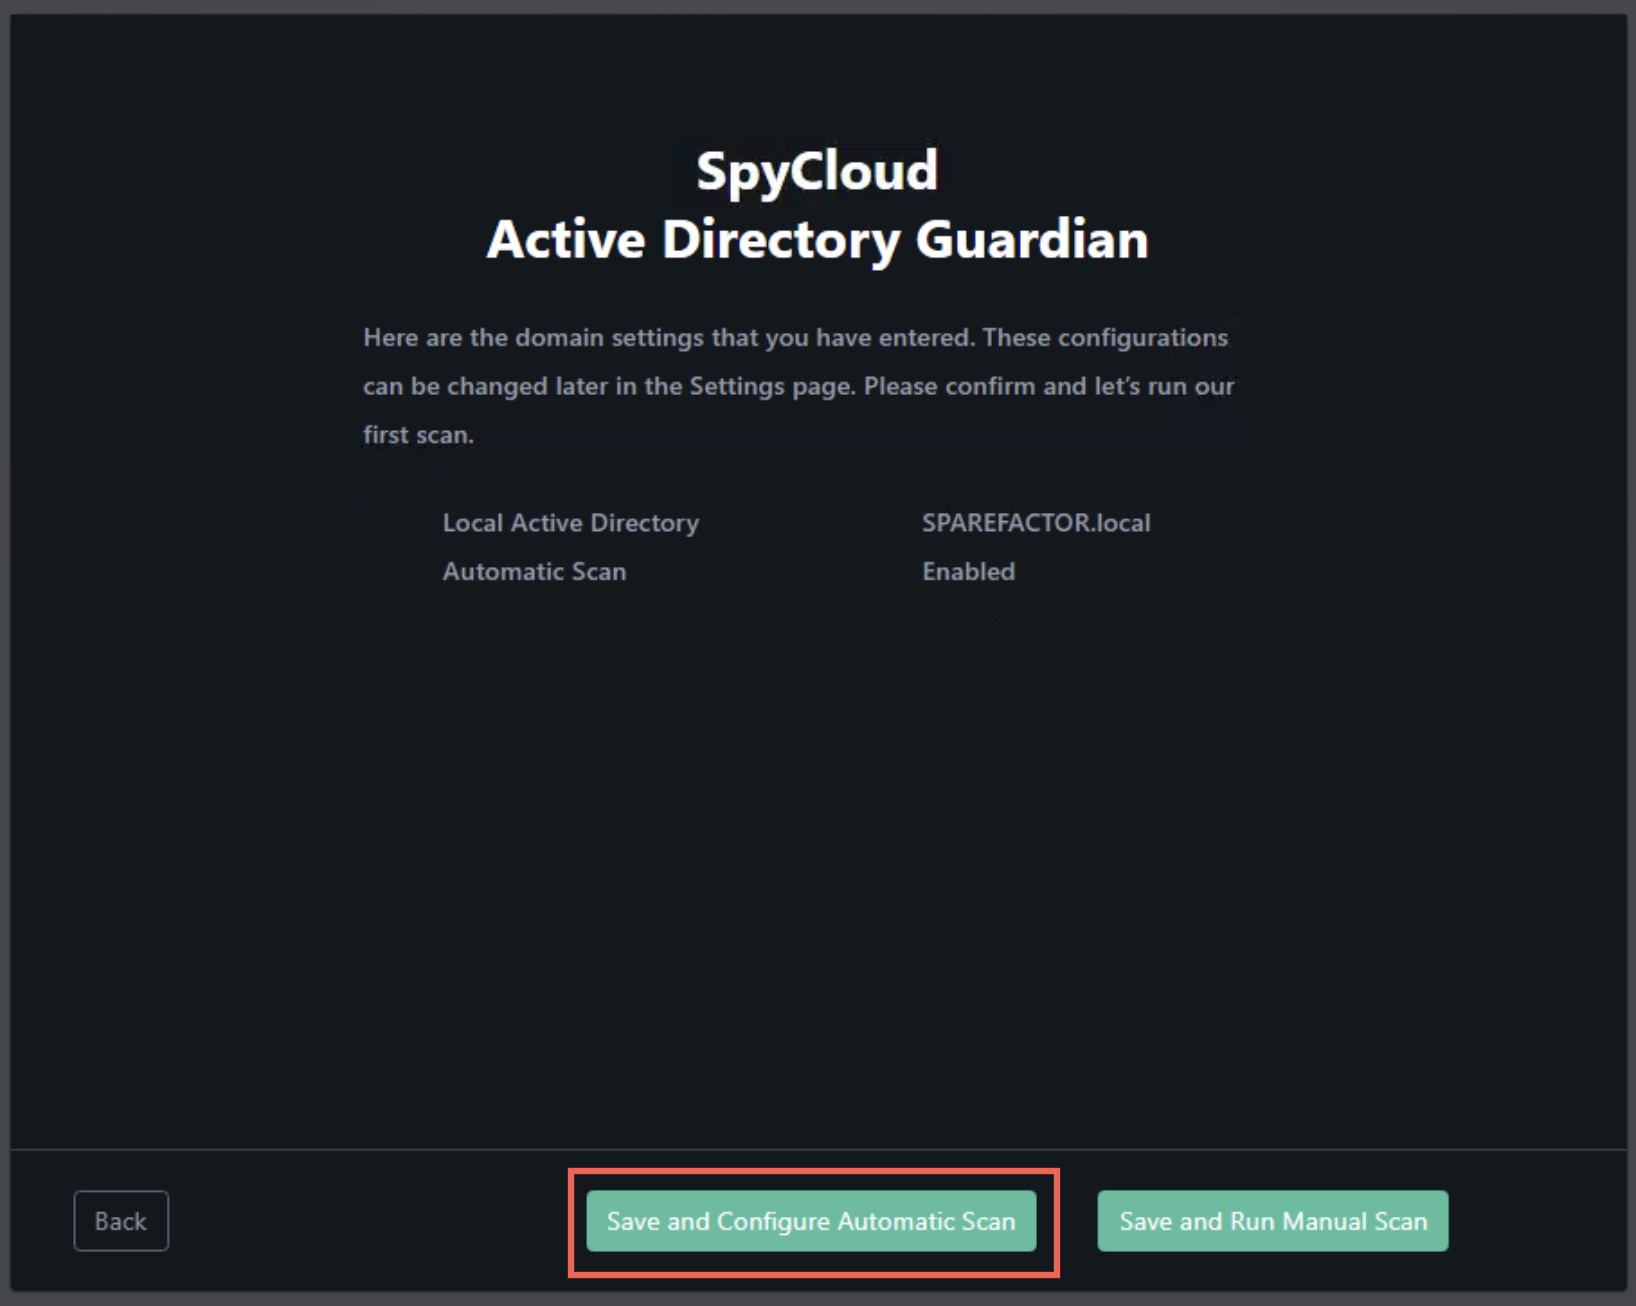Click the Enabled status value
This screenshot has height=1306, width=1636.
click(968, 571)
